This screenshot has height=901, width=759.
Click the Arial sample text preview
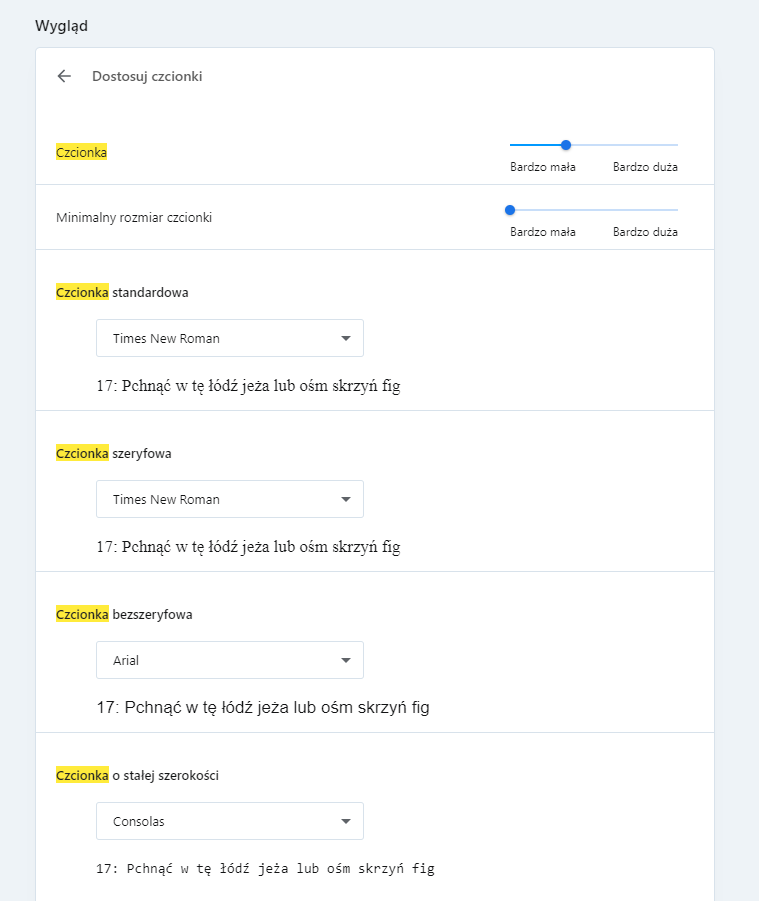pyautogui.click(x=263, y=707)
